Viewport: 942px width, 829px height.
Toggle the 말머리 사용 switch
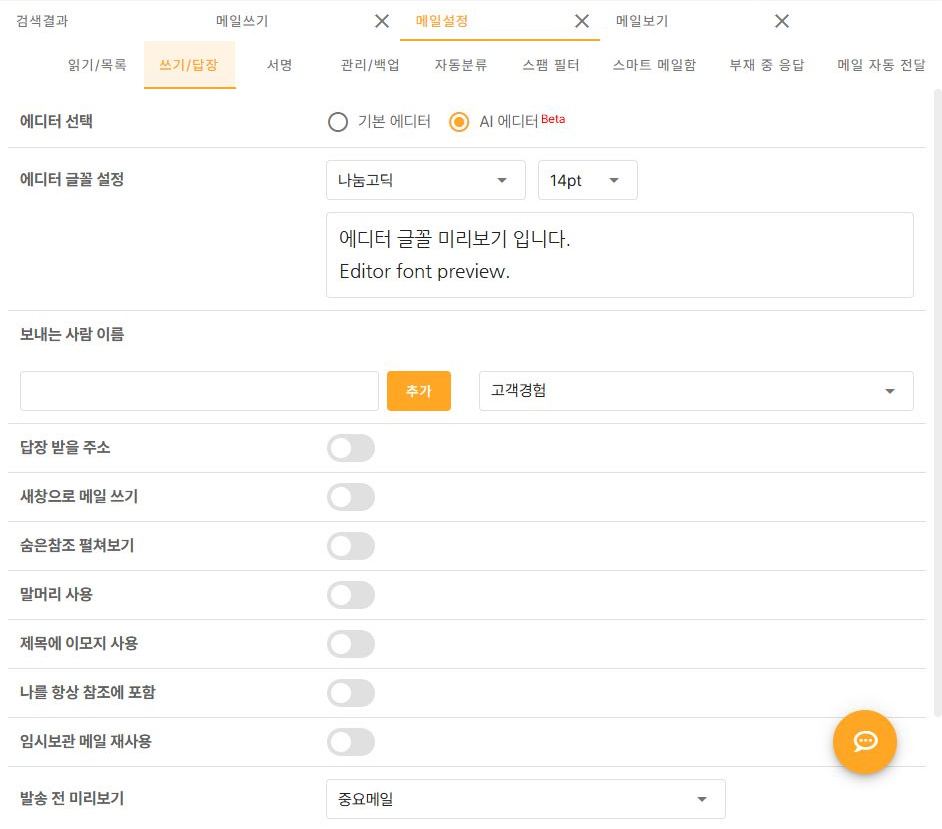(351, 595)
